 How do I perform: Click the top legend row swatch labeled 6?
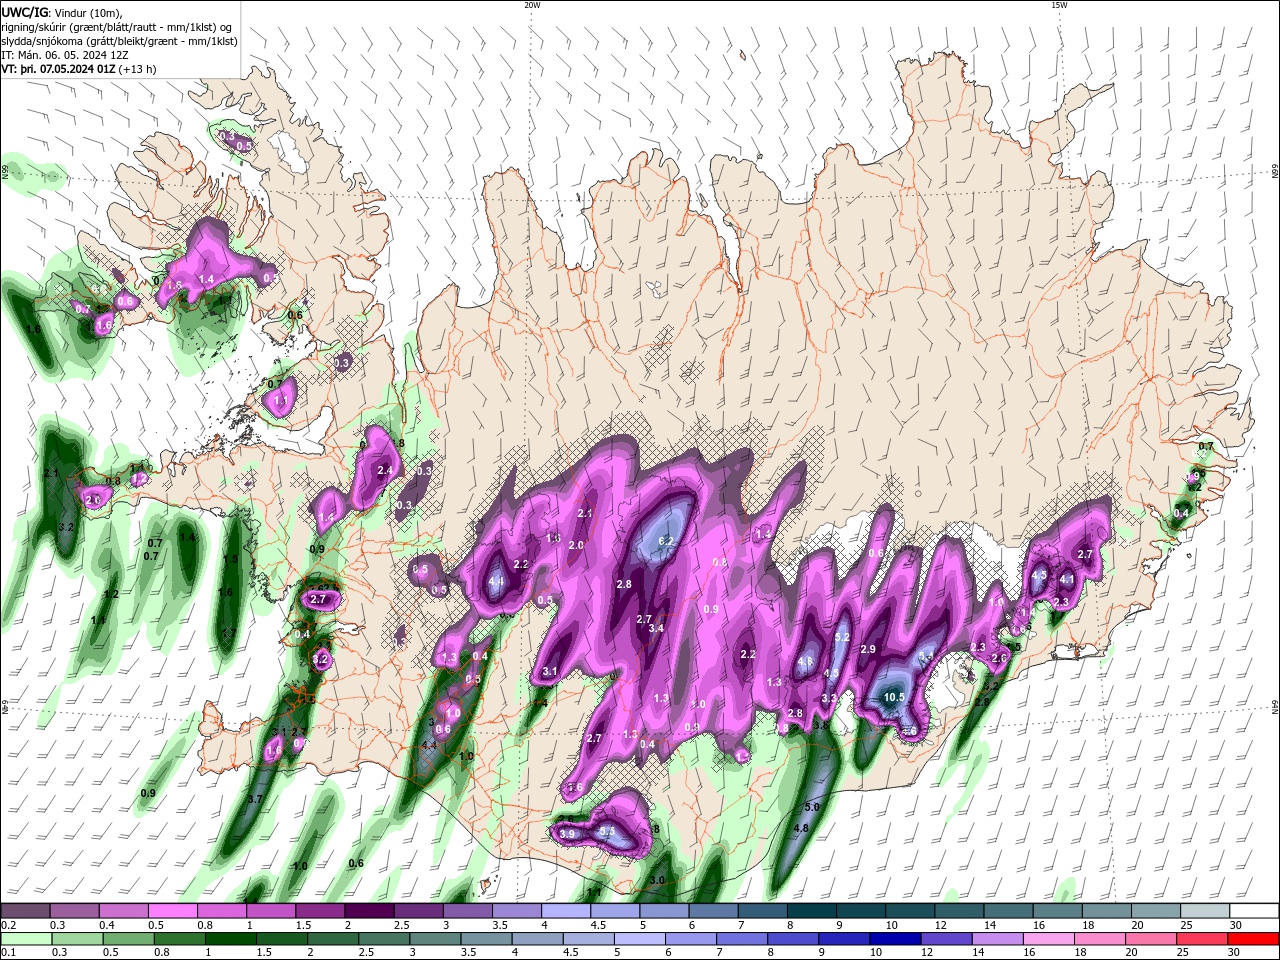point(713,911)
